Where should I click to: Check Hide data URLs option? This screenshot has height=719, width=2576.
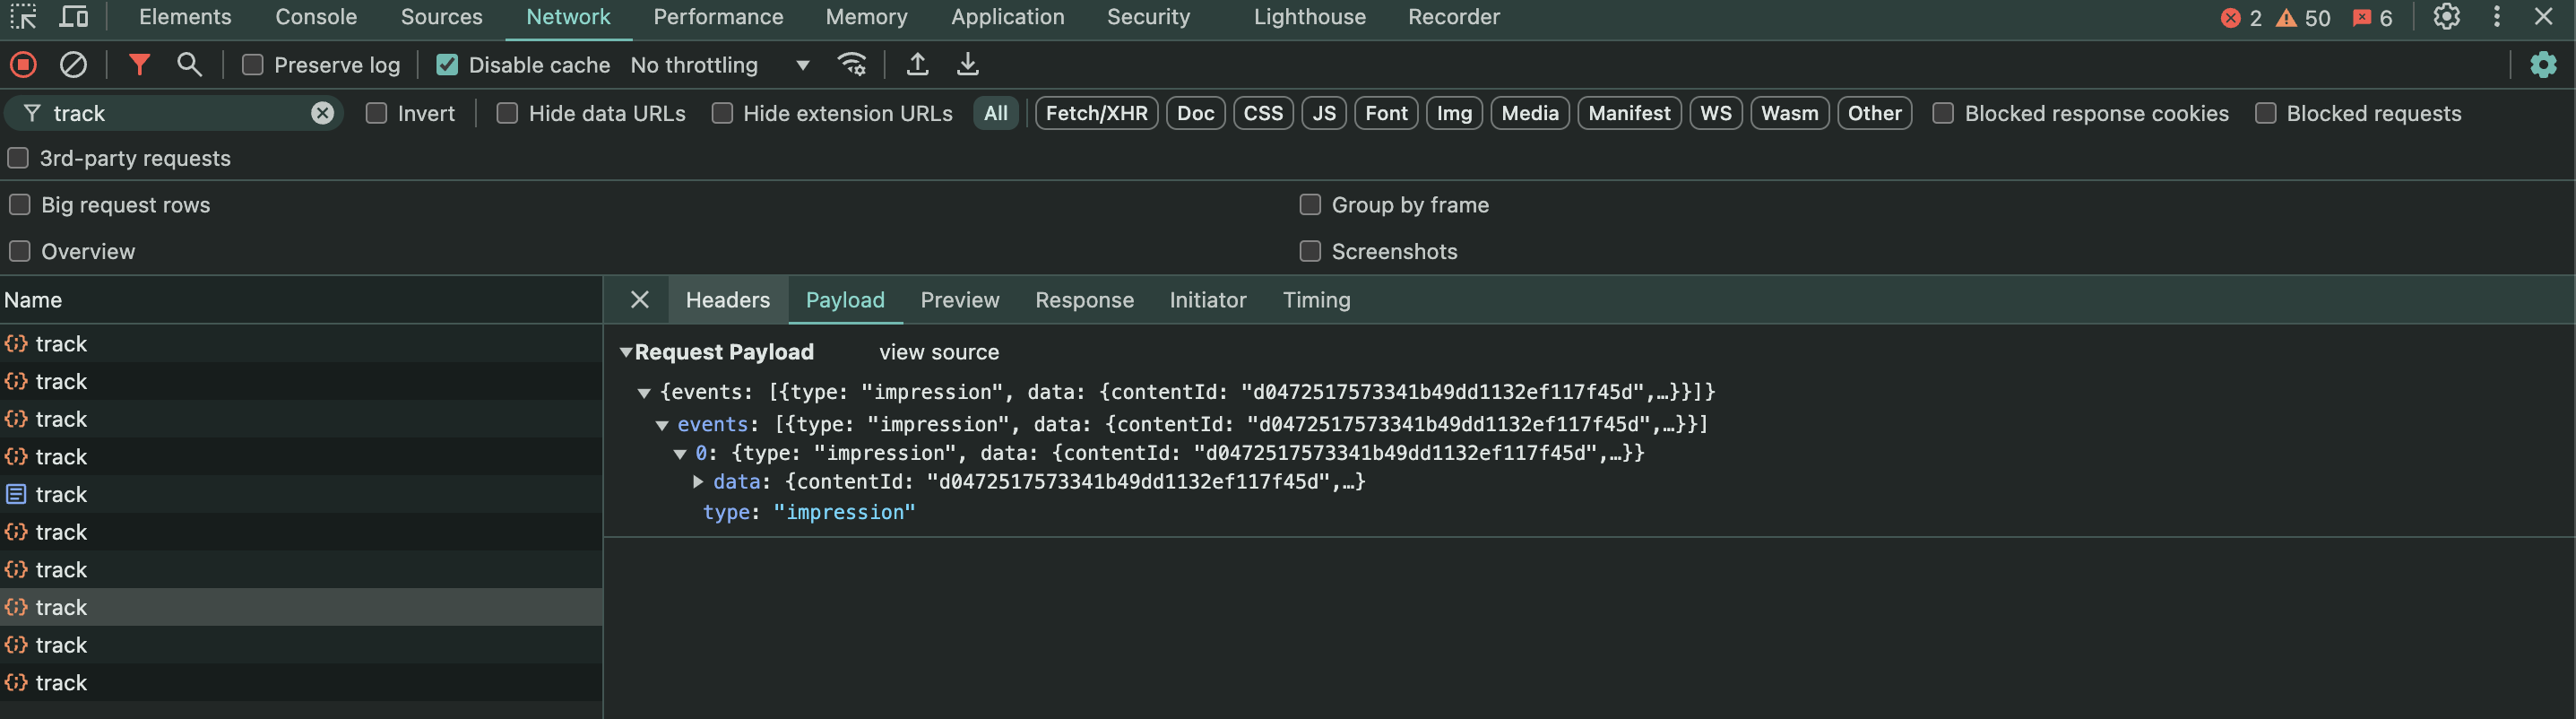pyautogui.click(x=508, y=114)
